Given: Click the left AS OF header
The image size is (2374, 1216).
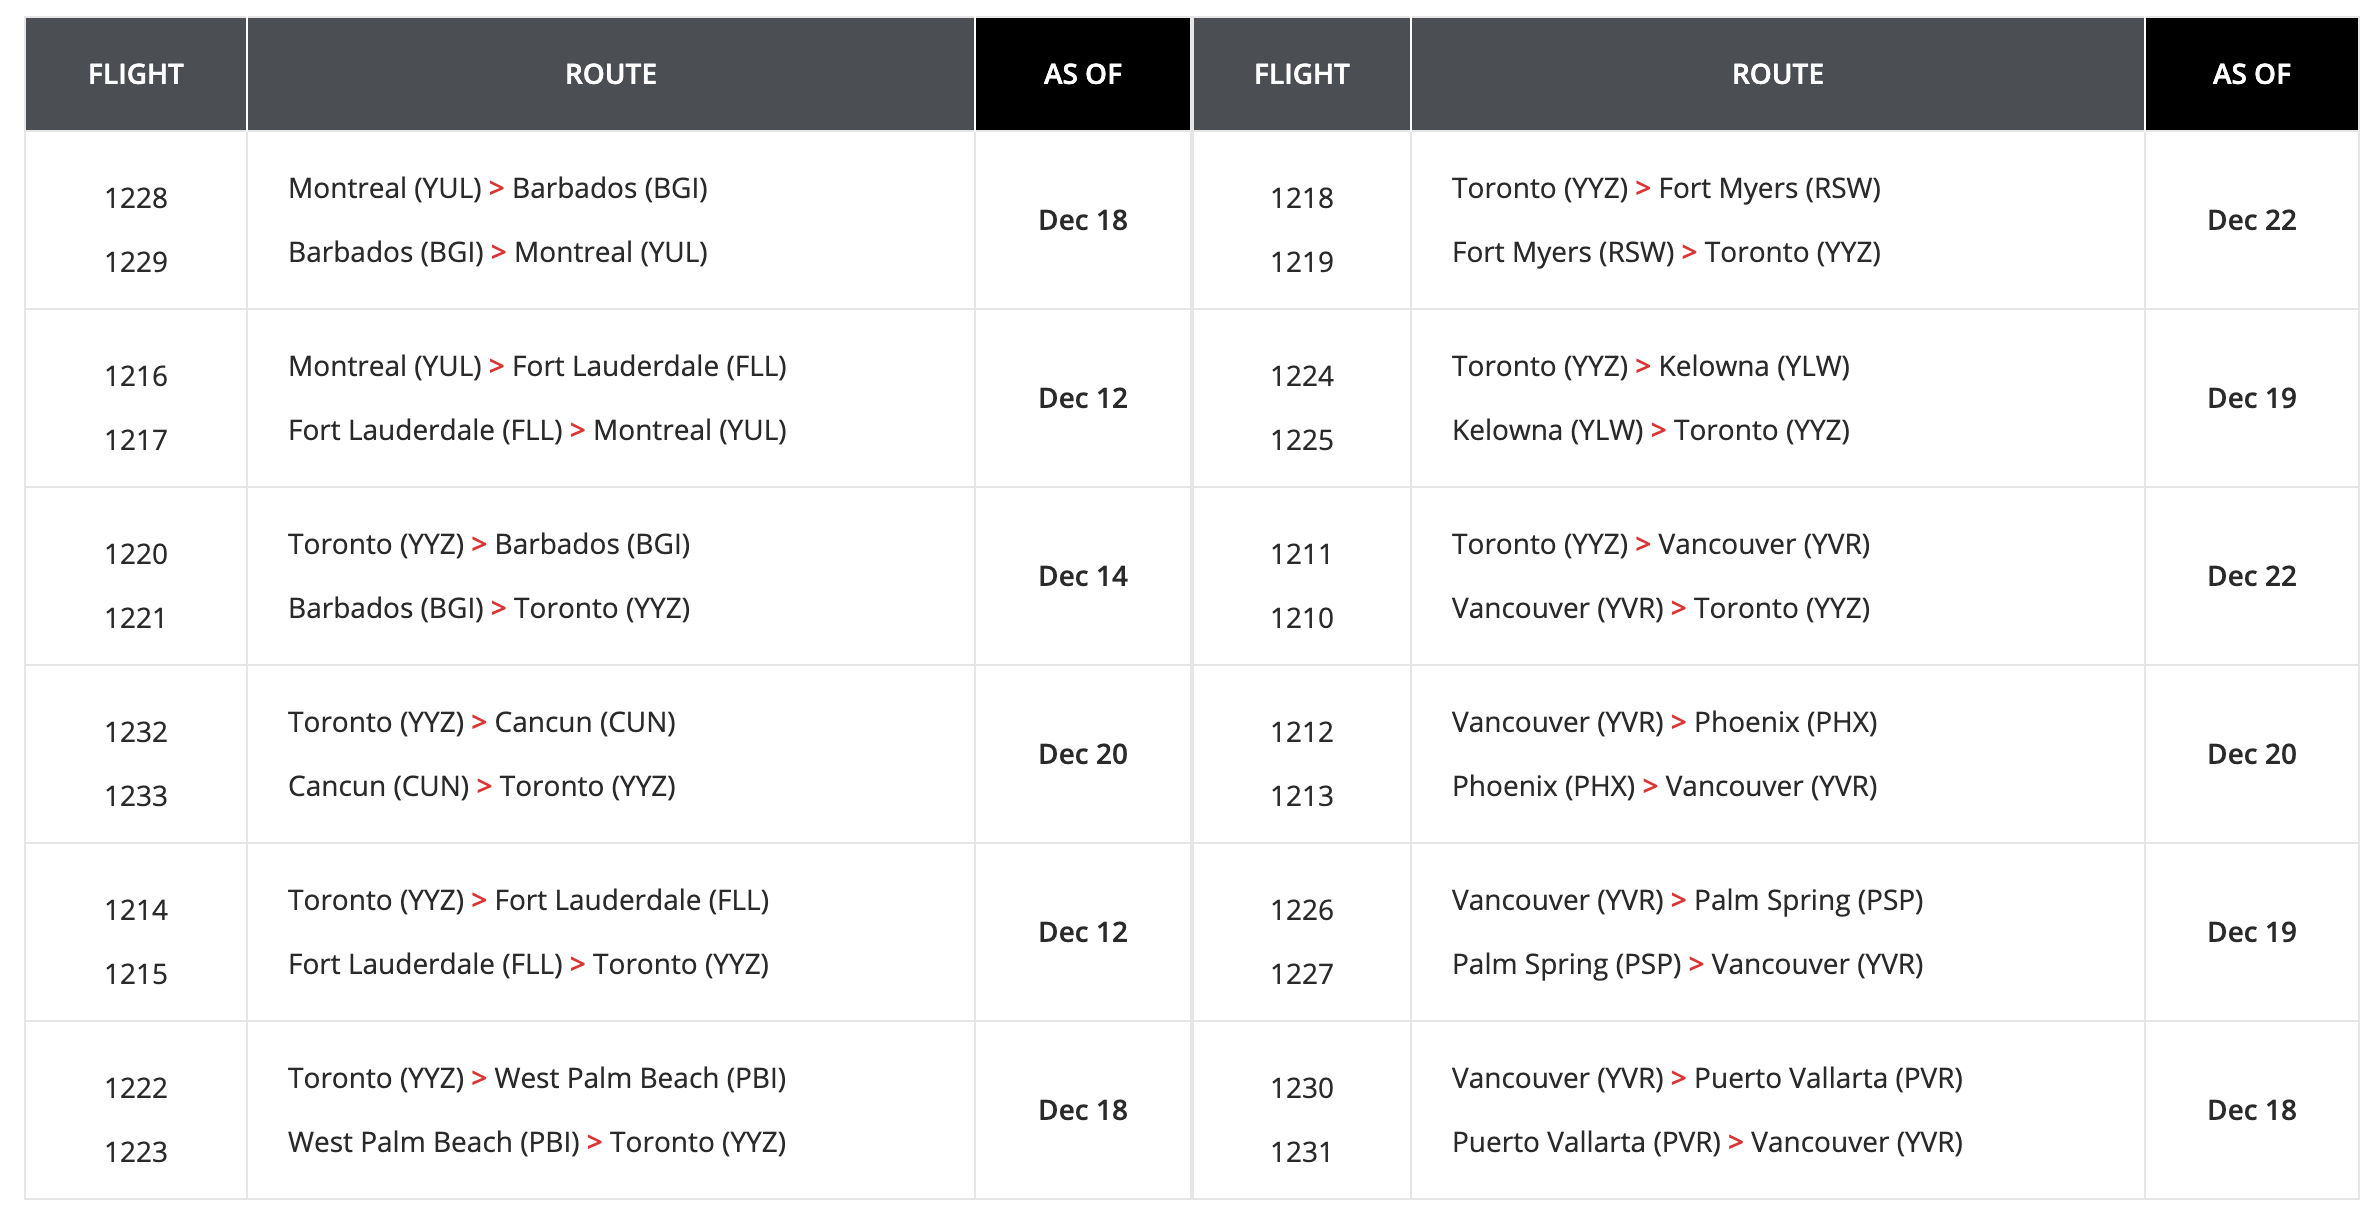Looking at the screenshot, I should click(x=1082, y=74).
